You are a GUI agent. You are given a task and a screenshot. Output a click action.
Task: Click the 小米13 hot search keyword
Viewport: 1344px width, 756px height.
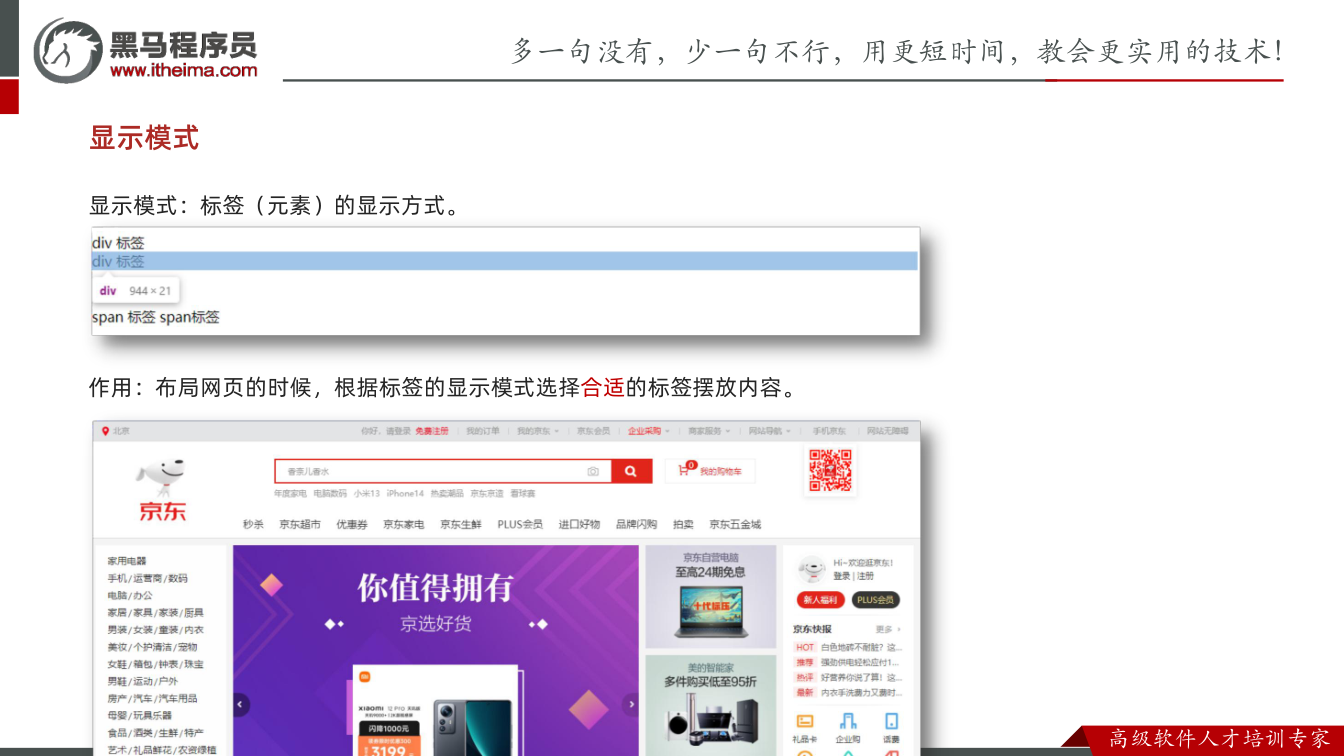tap(366, 494)
